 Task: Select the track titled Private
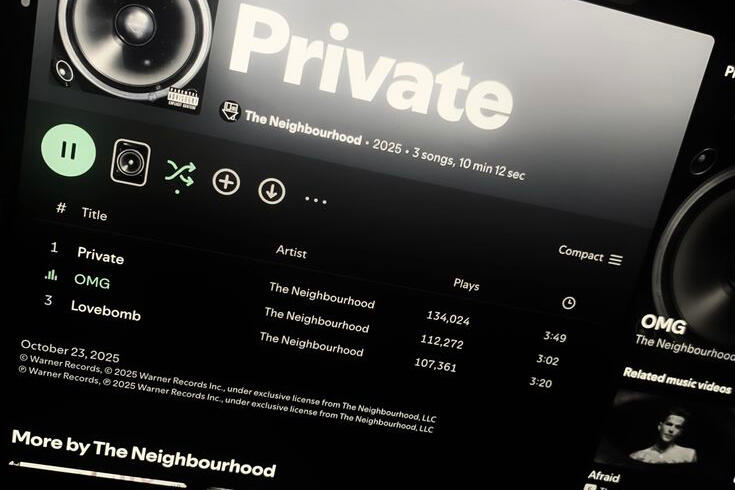(100, 256)
